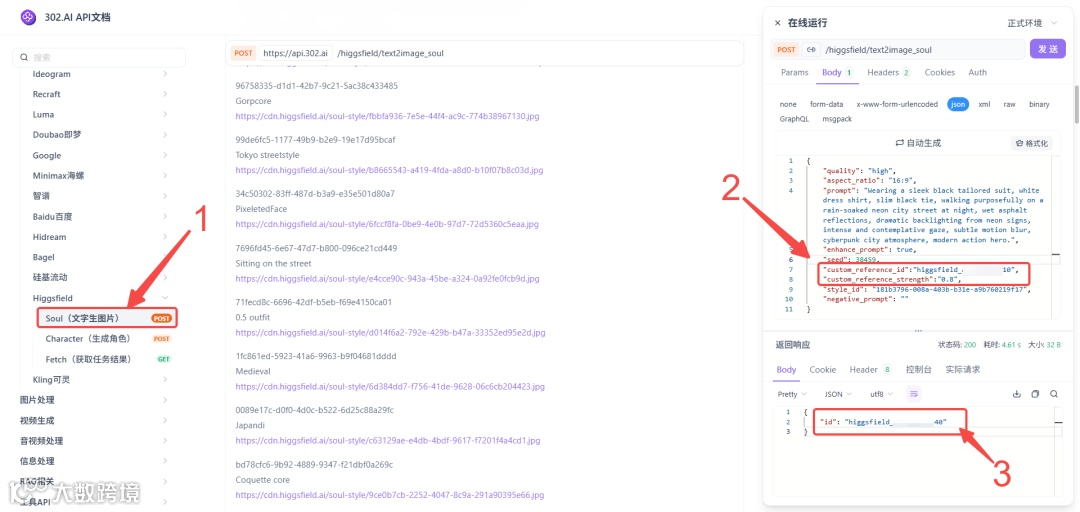Viewport: 1080px width, 512px height.
Task: Expand the 信息处理 category
Action: click(93, 461)
